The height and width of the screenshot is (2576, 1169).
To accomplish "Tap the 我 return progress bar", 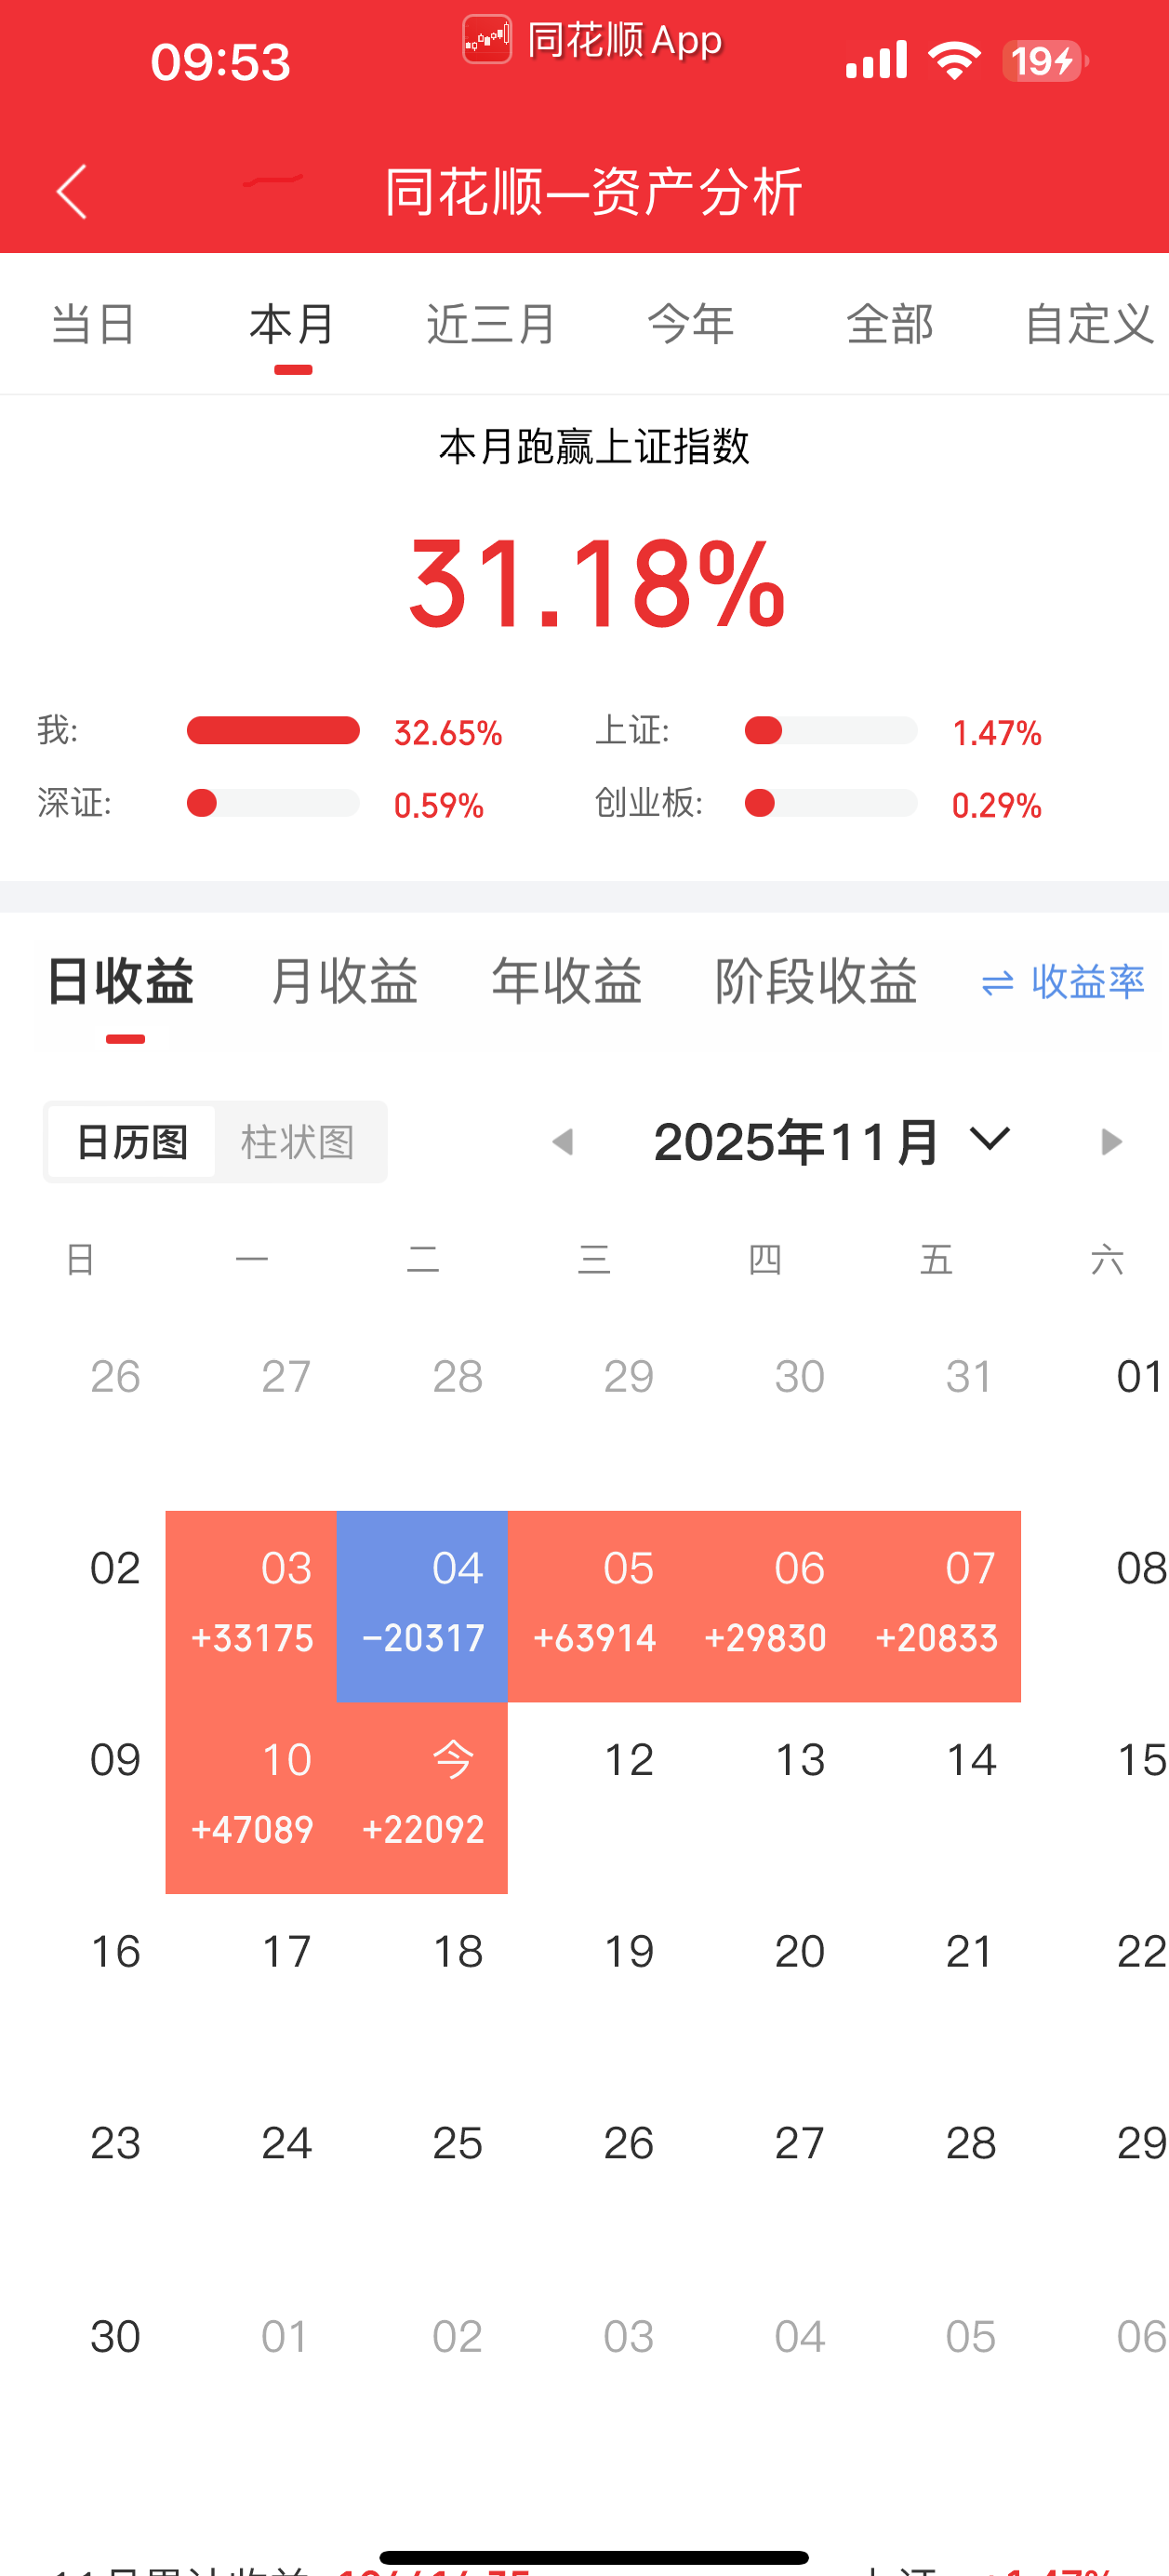I will coord(273,731).
